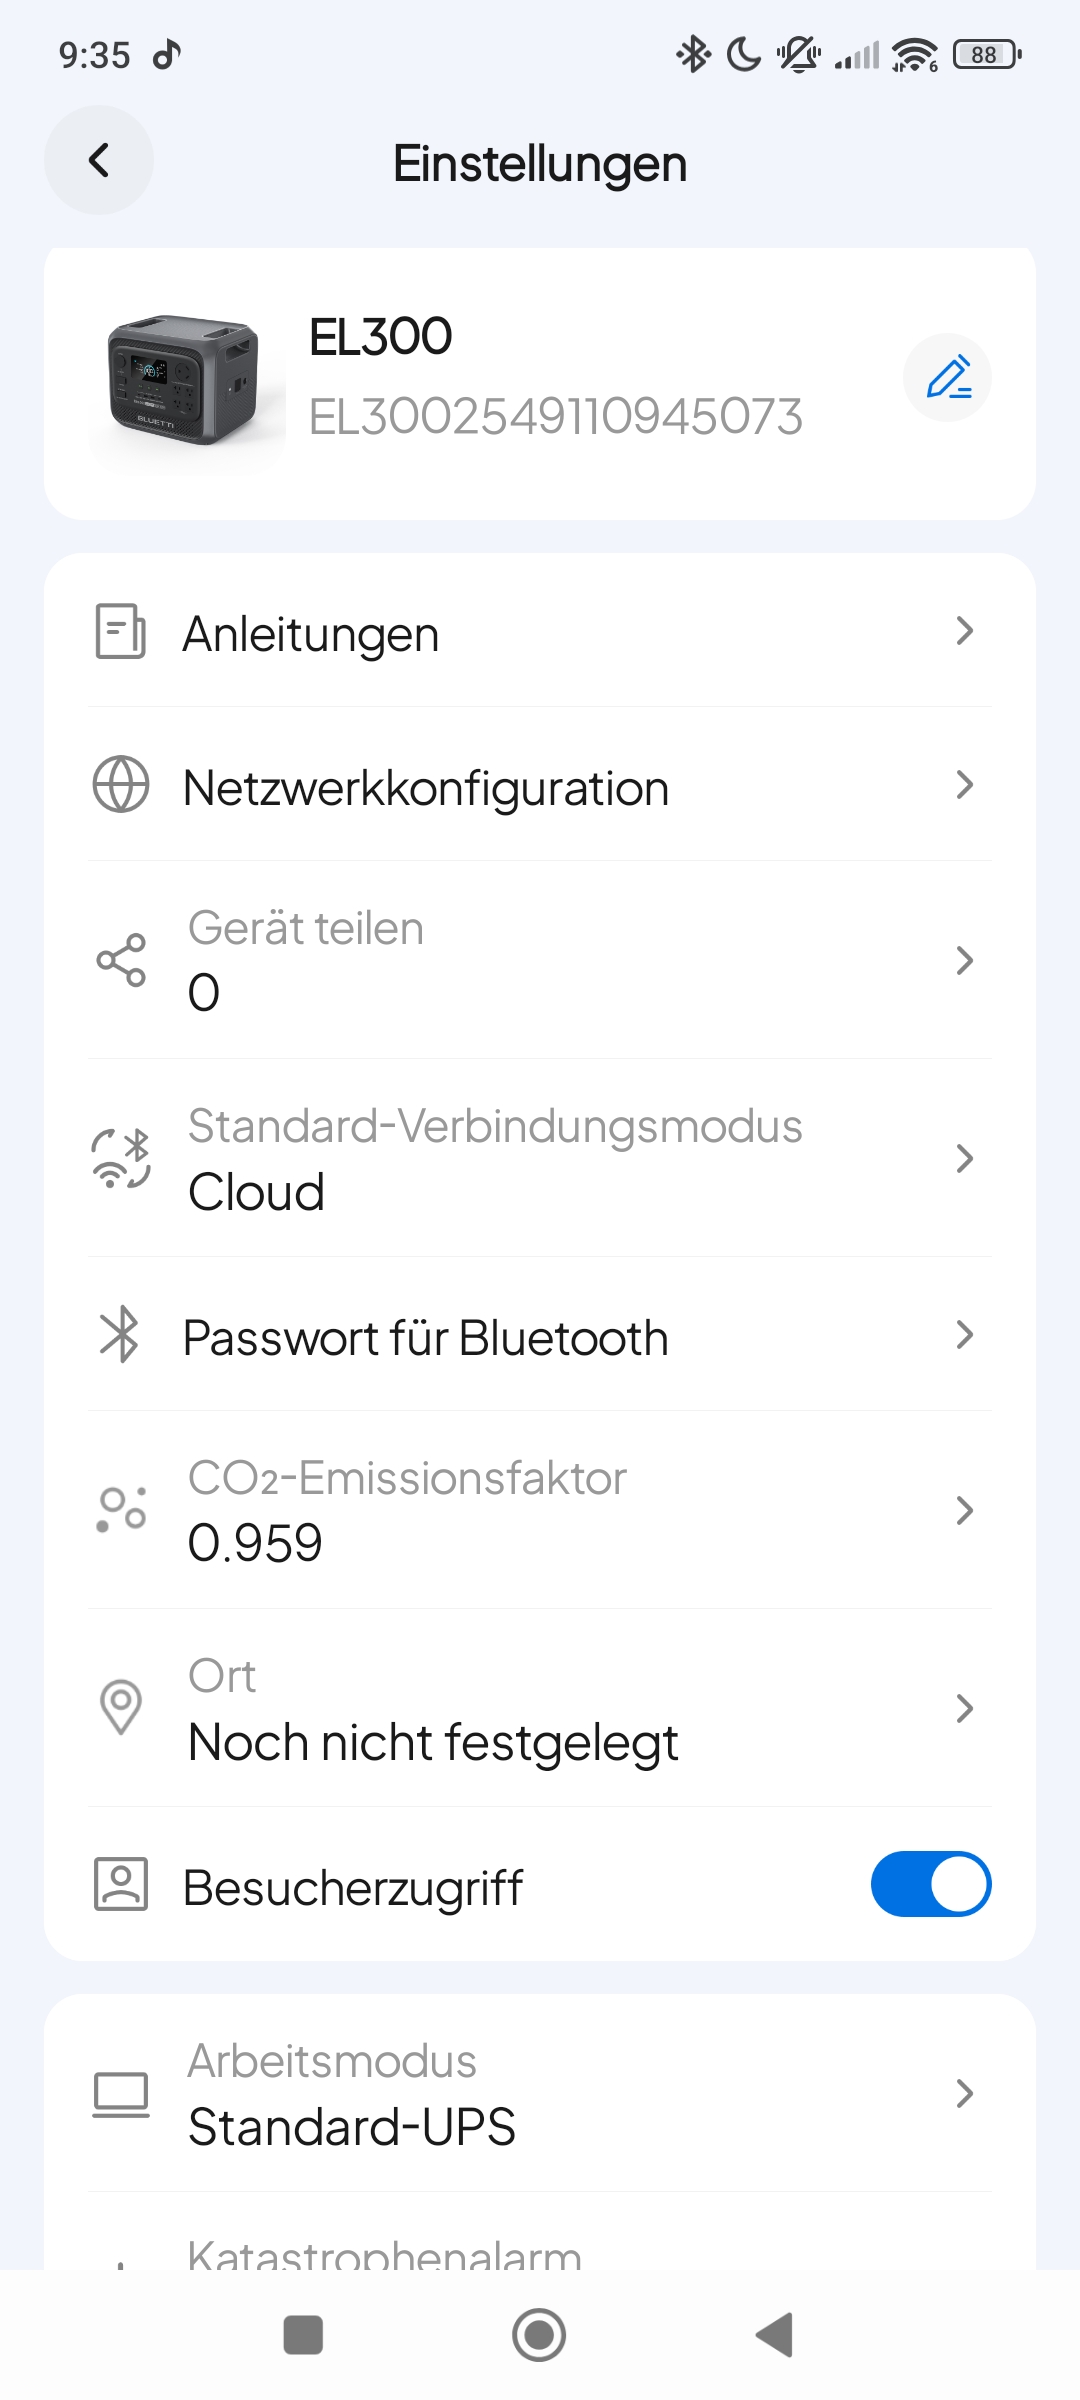The image size is (1080, 2400).
Task: Open the Netzwerkkonfiguration menu entry
Action: click(426, 788)
